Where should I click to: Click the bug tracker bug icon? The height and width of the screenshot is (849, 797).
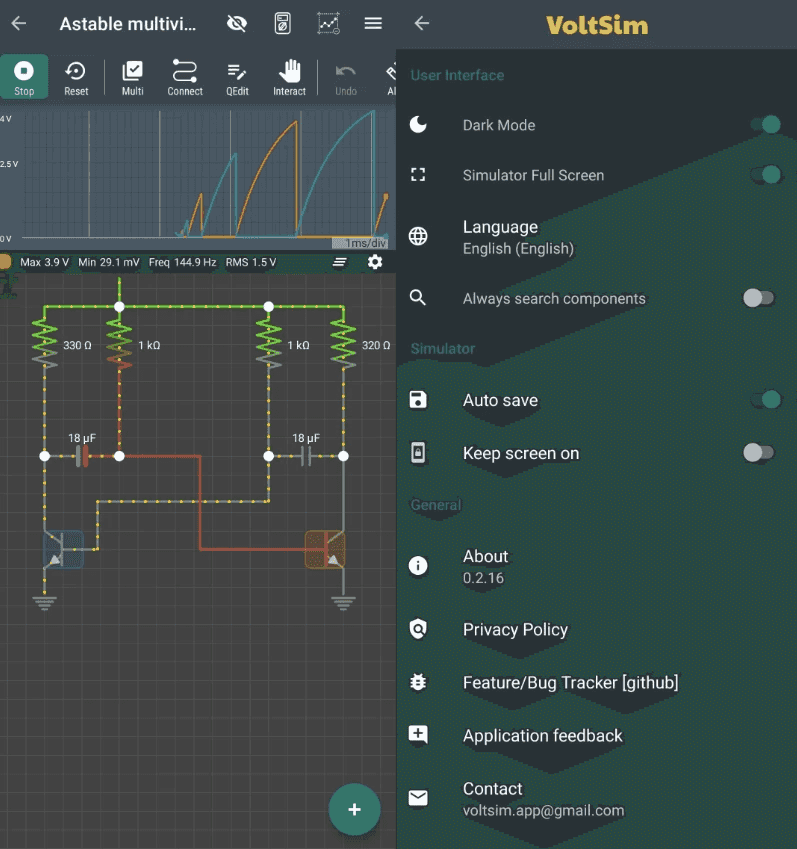[418, 682]
